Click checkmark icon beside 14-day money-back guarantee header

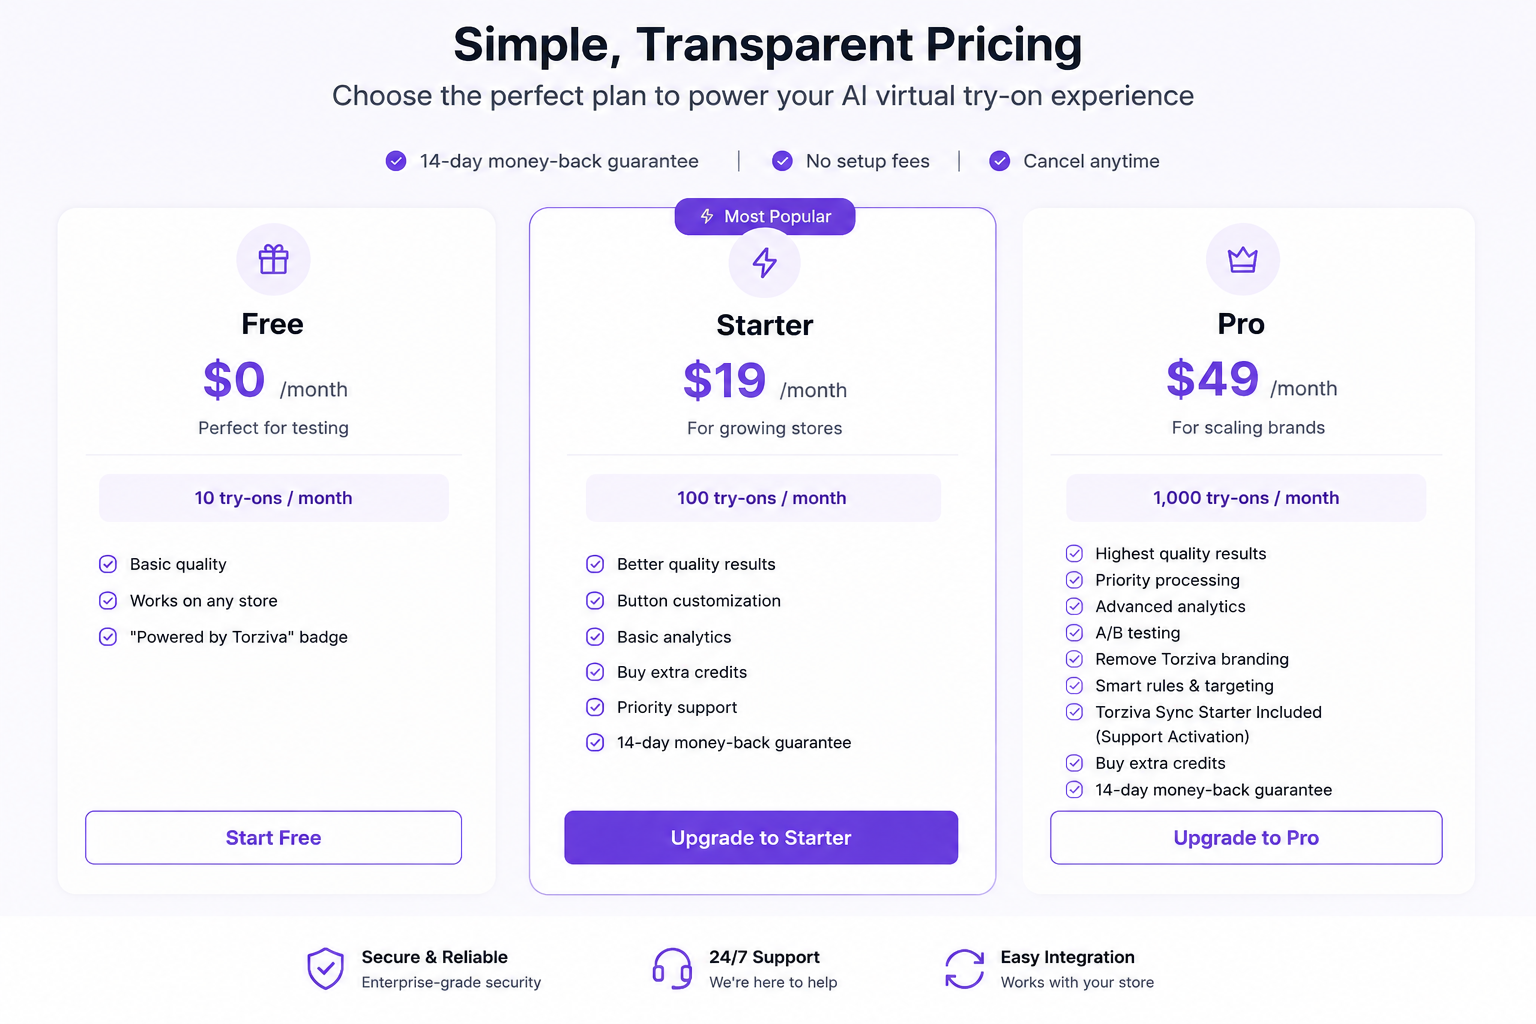(396, 161)
